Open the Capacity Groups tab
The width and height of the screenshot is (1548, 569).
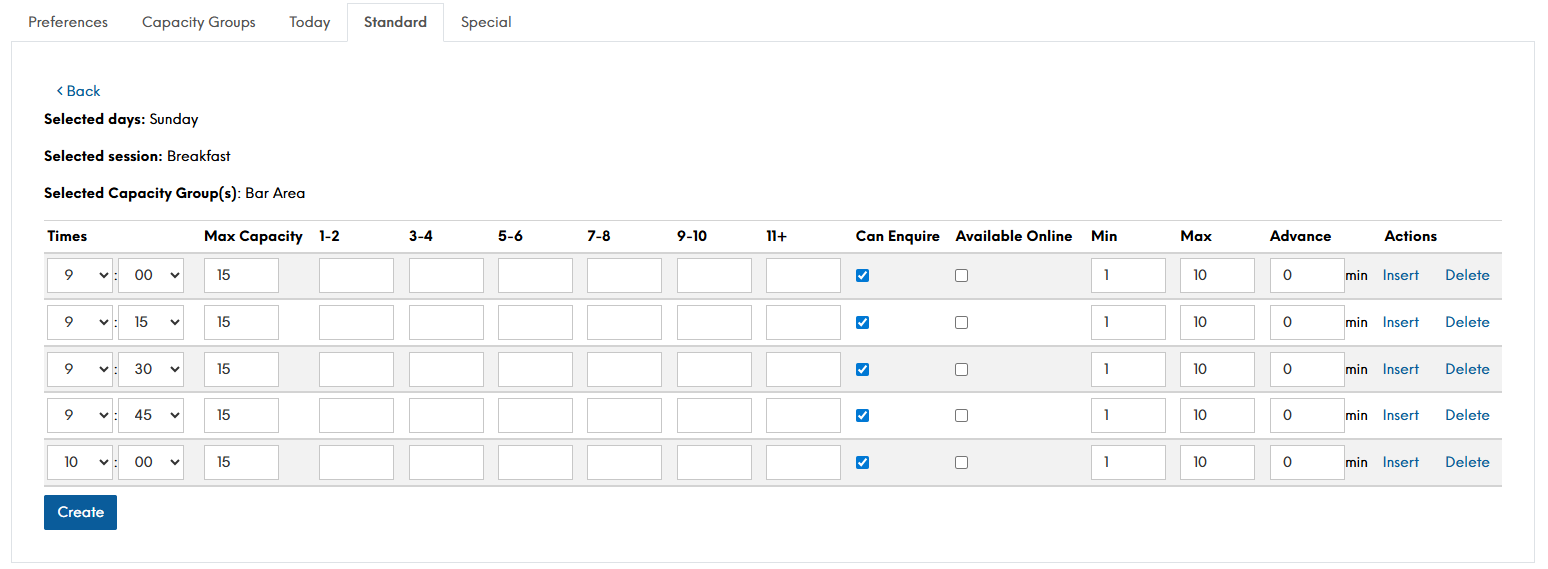(198, 22)
